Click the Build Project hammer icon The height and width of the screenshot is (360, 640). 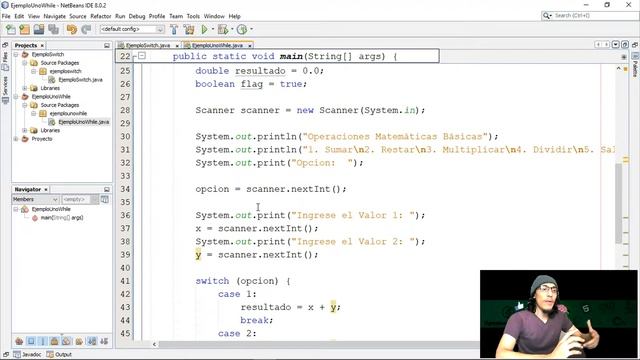[174, 29]
